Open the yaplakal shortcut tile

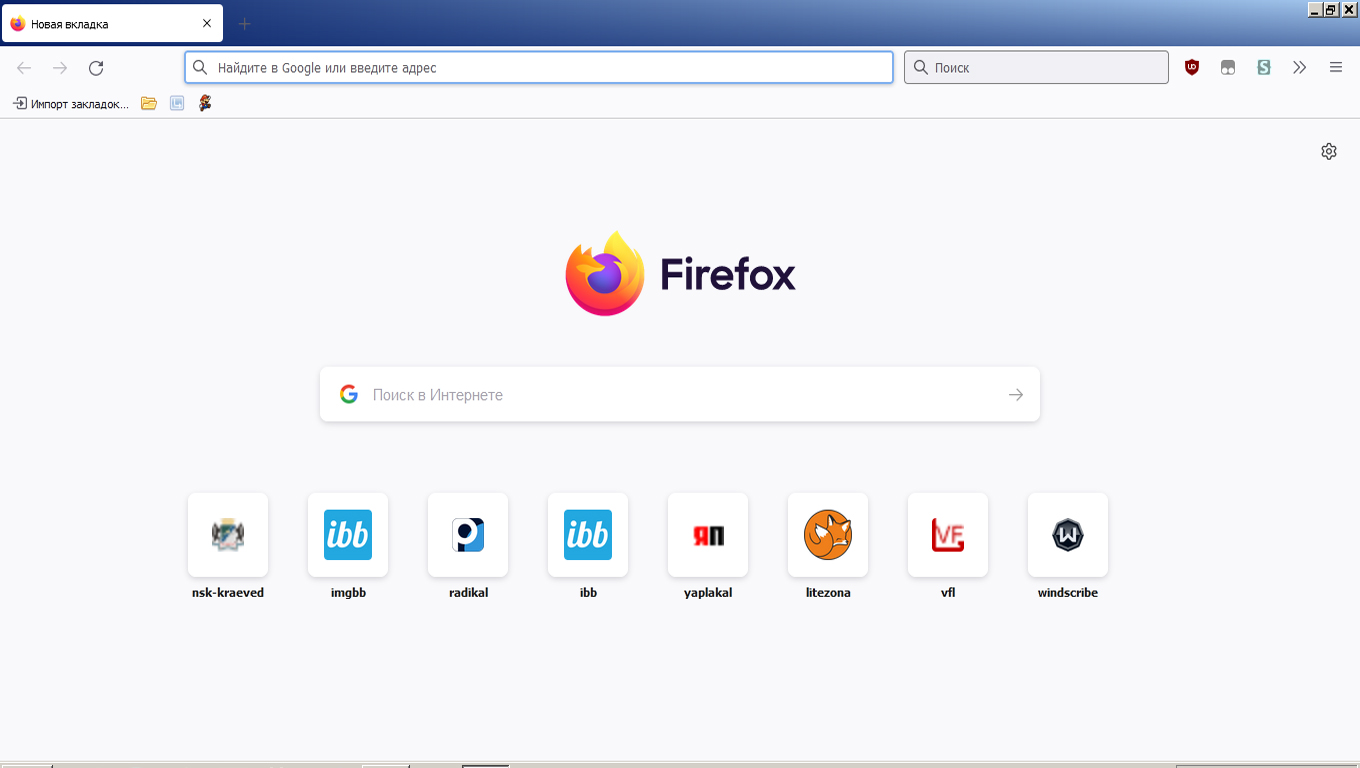click(708, 535)
